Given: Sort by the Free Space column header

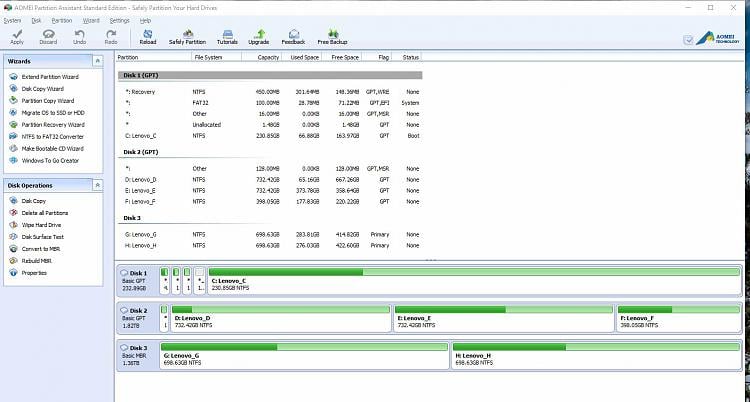Looking at the screenshot, I should tap(341, 57).
